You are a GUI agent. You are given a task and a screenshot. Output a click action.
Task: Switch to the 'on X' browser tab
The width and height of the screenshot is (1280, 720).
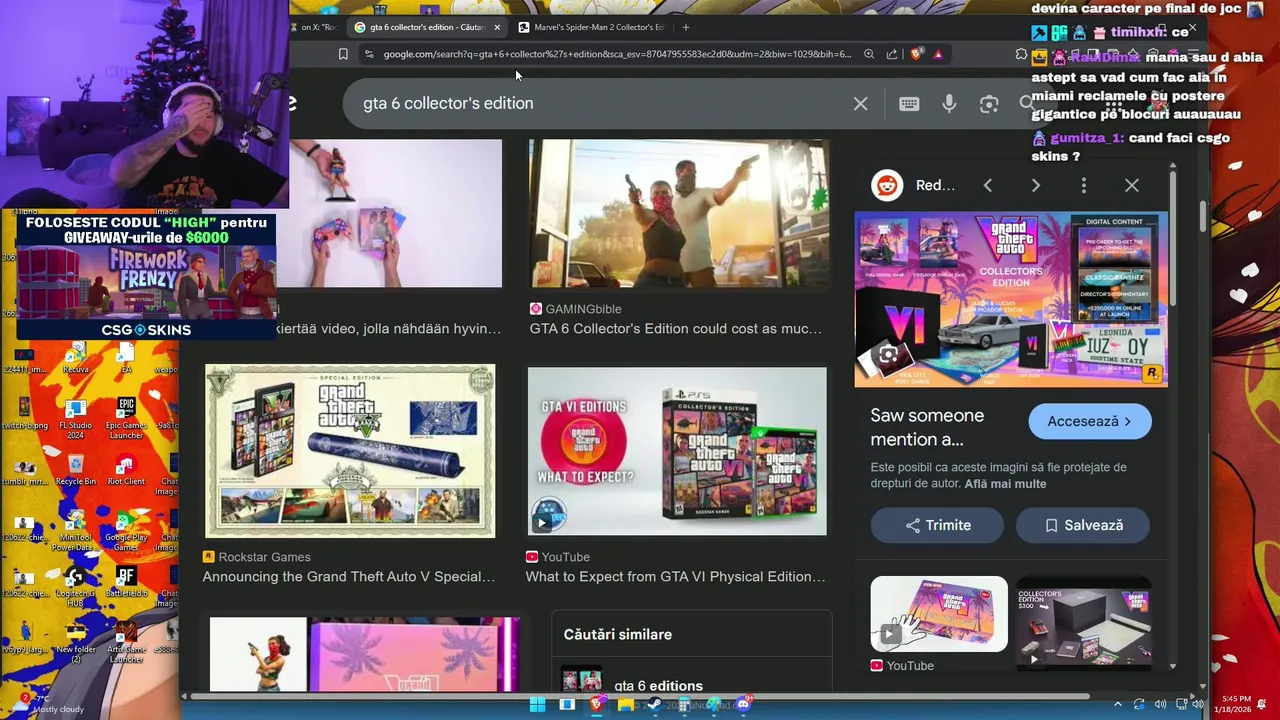coord(317,27)
